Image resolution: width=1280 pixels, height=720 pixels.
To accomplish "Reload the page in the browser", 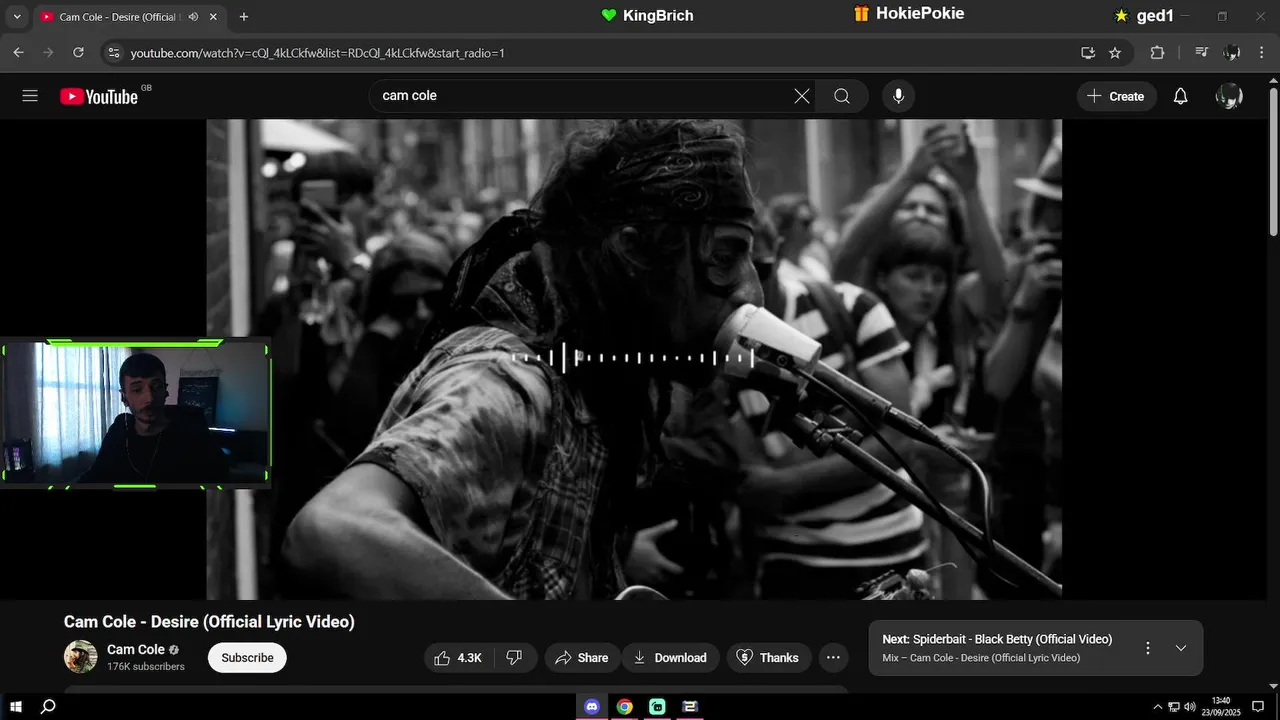I will coord(78,52).
